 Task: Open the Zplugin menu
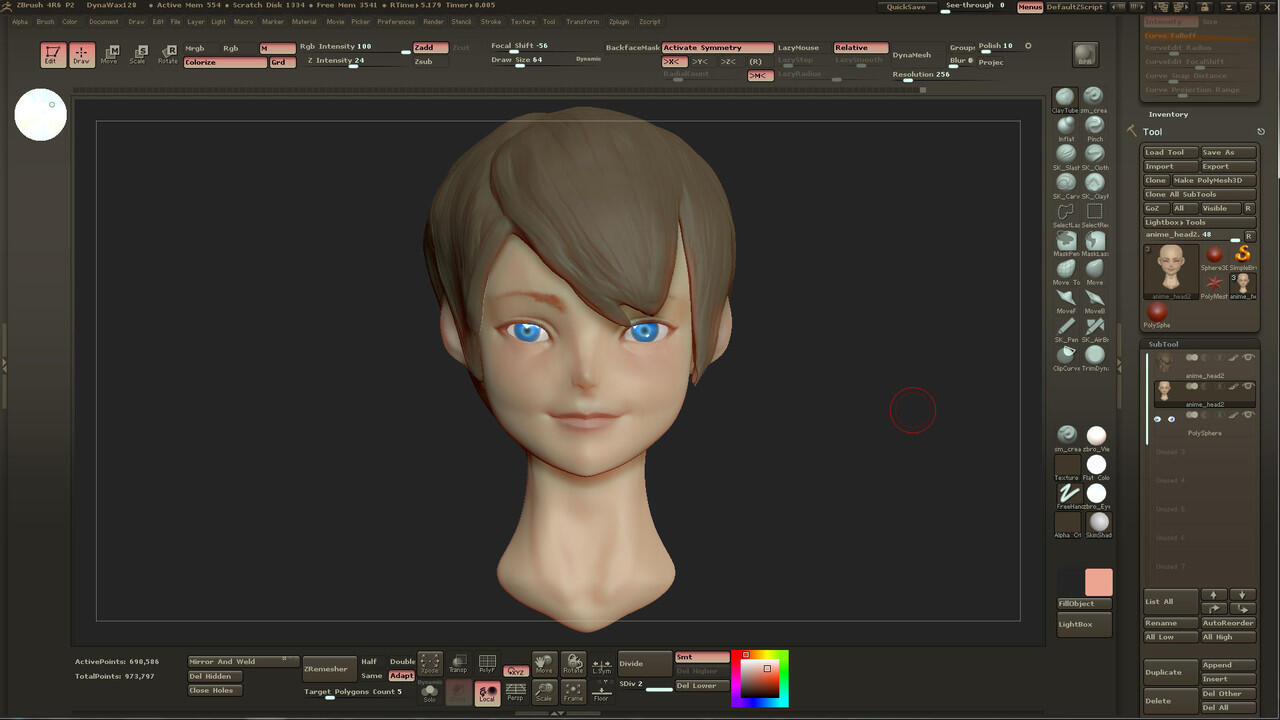point(619,21)
